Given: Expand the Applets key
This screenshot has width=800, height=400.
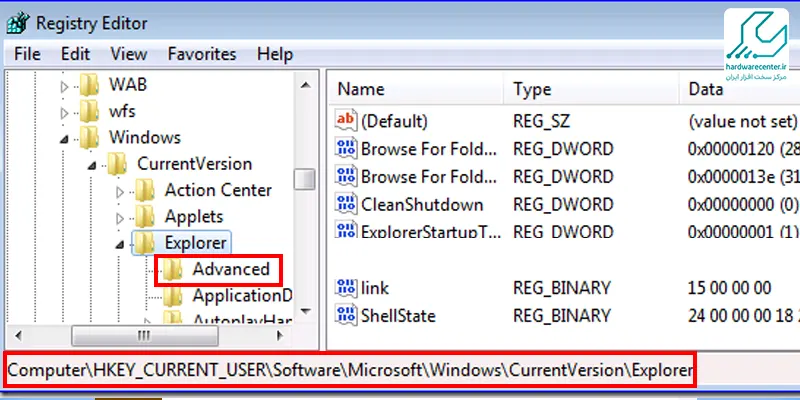Looking at the screenshot, I should coord(120,219).
